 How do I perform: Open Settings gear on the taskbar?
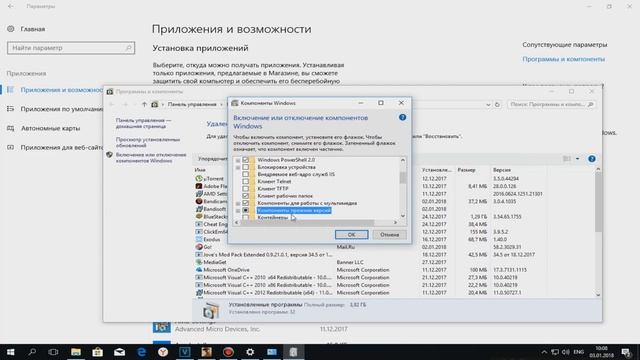(250, 352)
